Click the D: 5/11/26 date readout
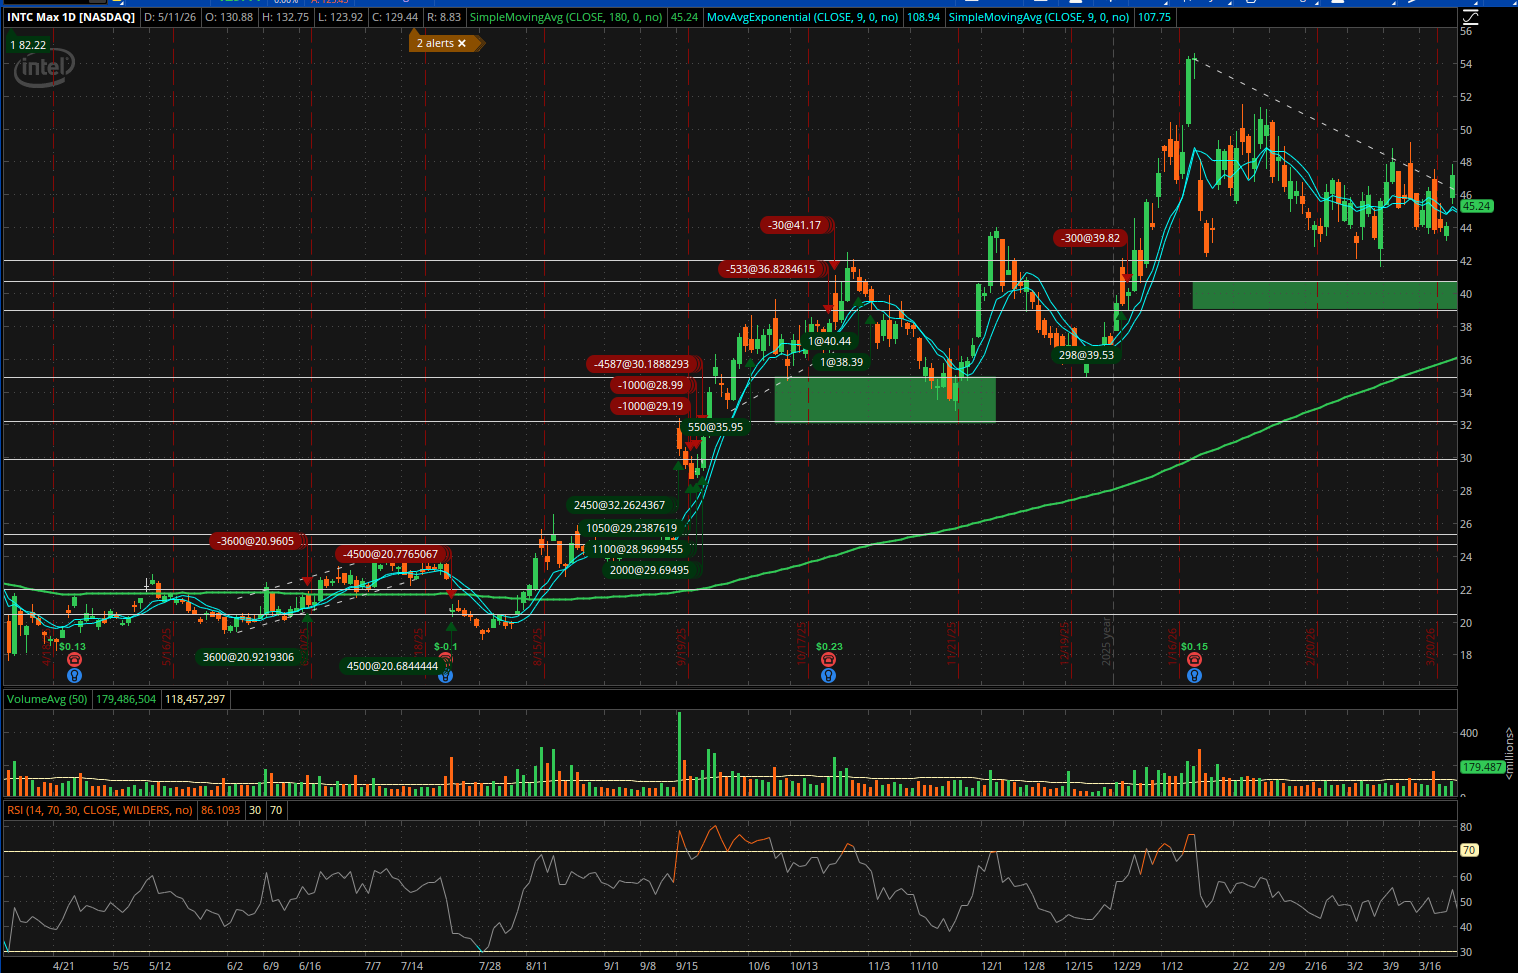 tap(169, 17)
